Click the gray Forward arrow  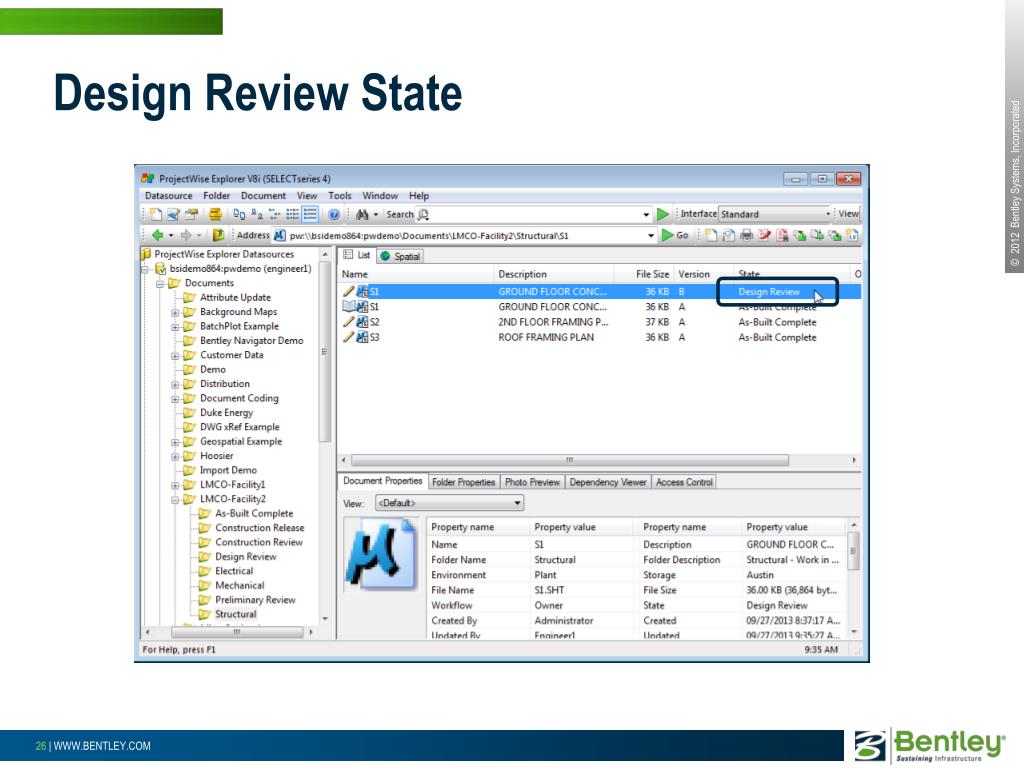pyautogui.click(x=185, y=235)
